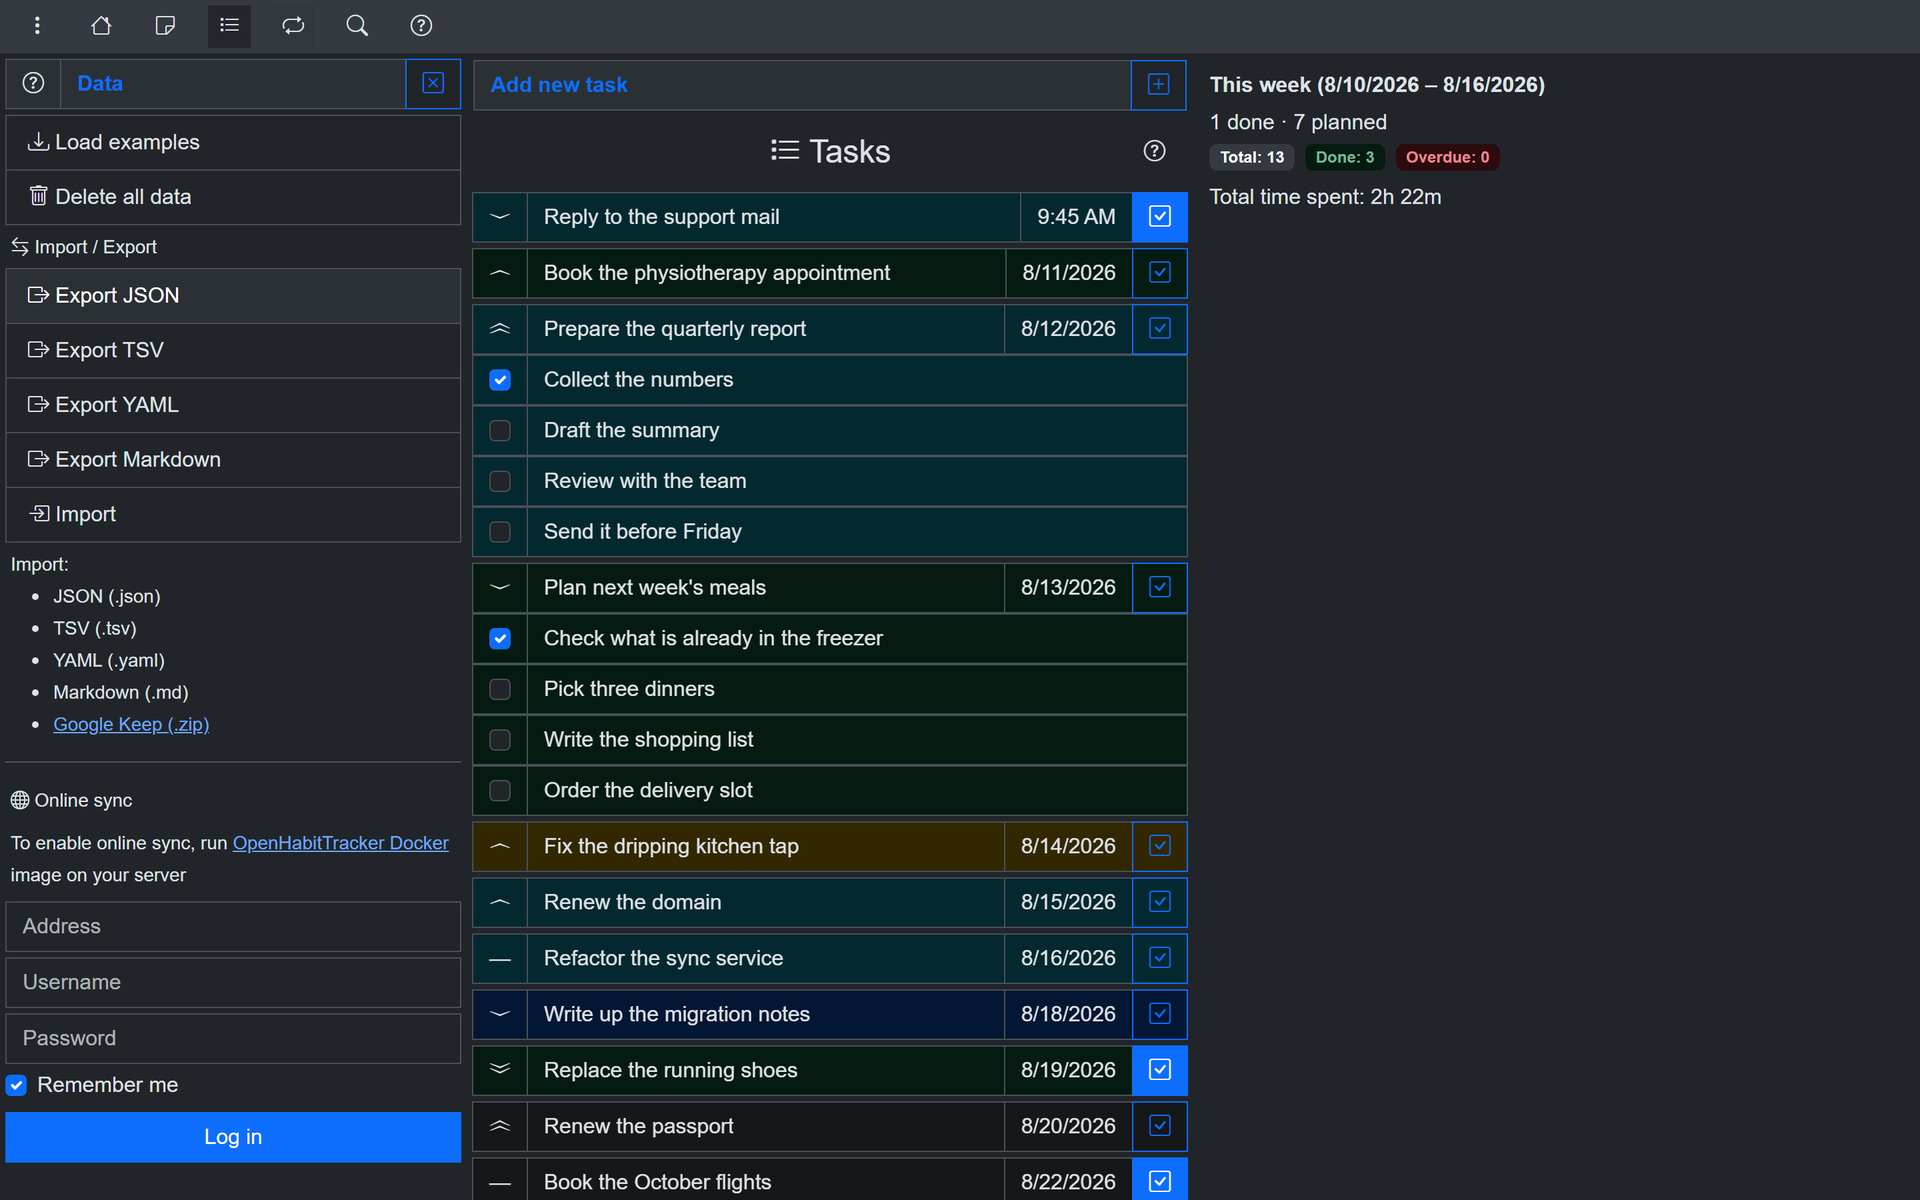Viewport: 1920px width, 1200px height.
Task: Open the Search icon in top bar
Action: [357, 26]
